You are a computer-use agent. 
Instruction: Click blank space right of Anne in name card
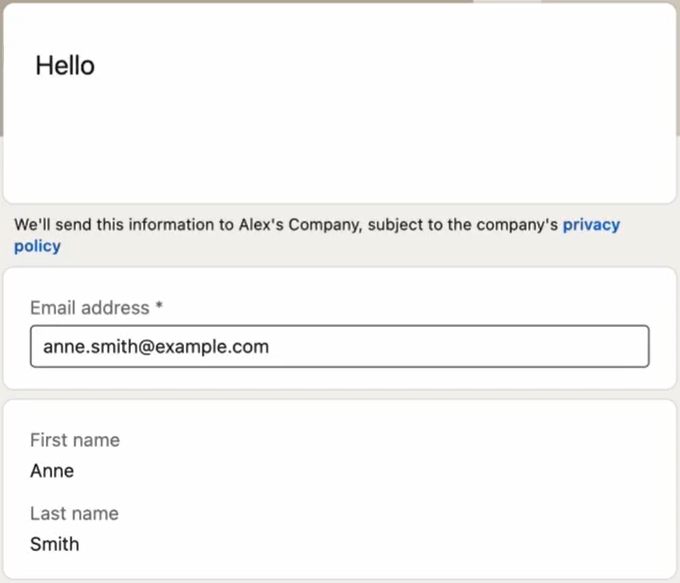pos(350,471)
